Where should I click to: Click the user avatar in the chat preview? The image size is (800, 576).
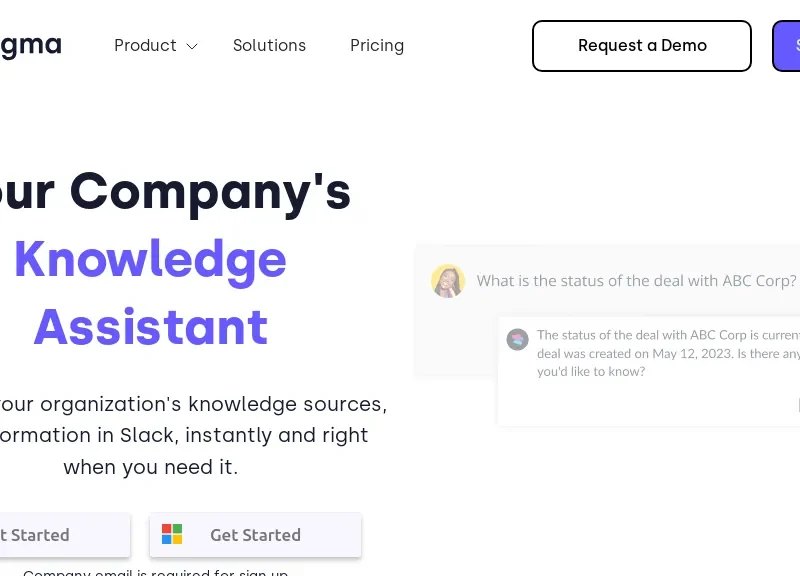448,281
